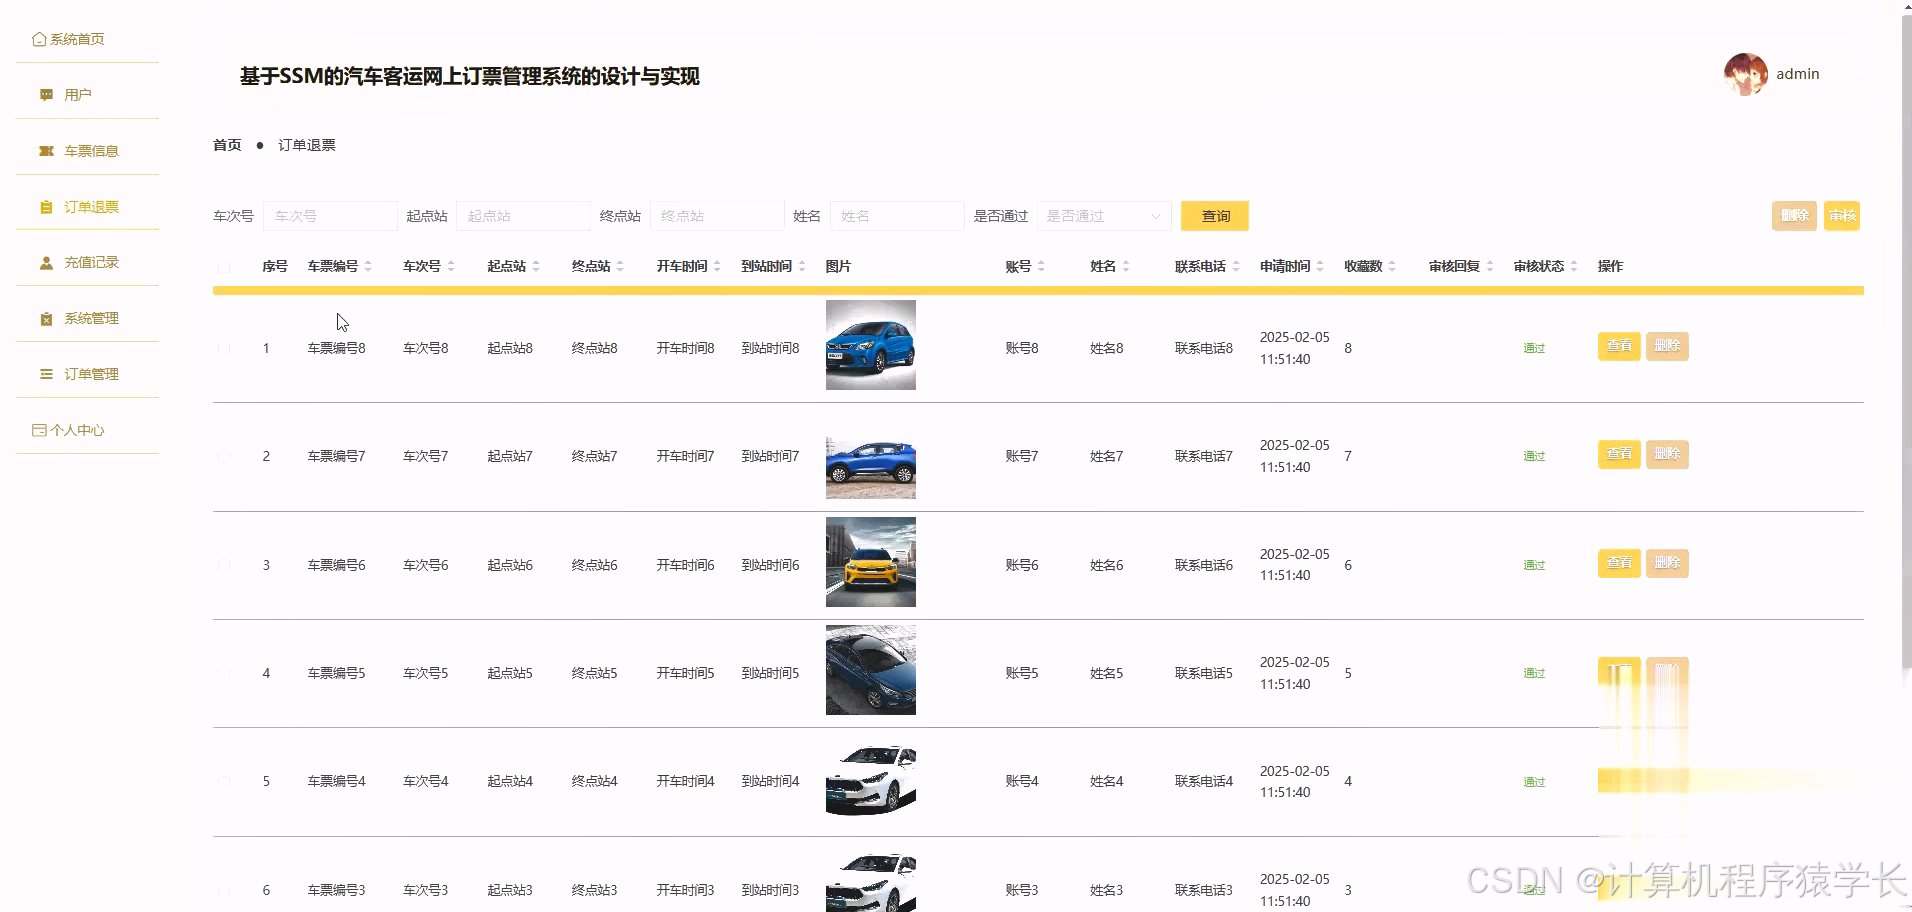Open the 首页 breadcrumb link
The height and width of the screenshot is (912, 1912).
click(226, 144)
